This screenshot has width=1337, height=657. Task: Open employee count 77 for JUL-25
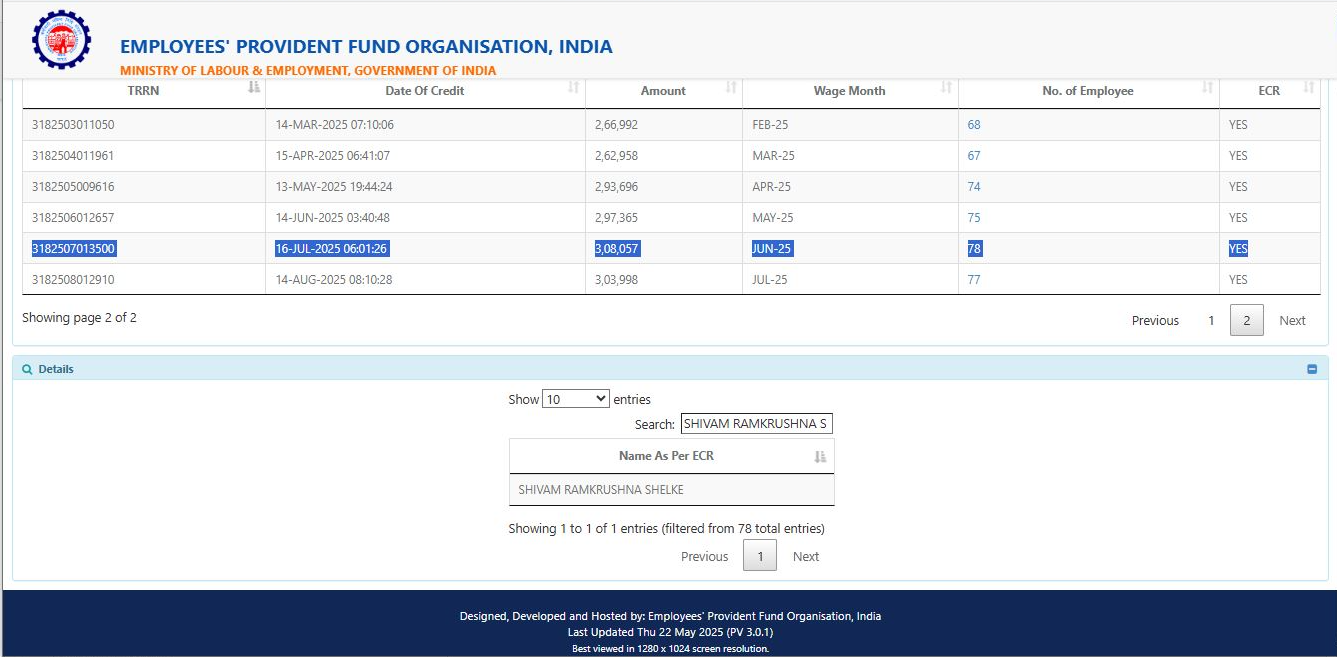pyautogui.click(x=974, y=279)
